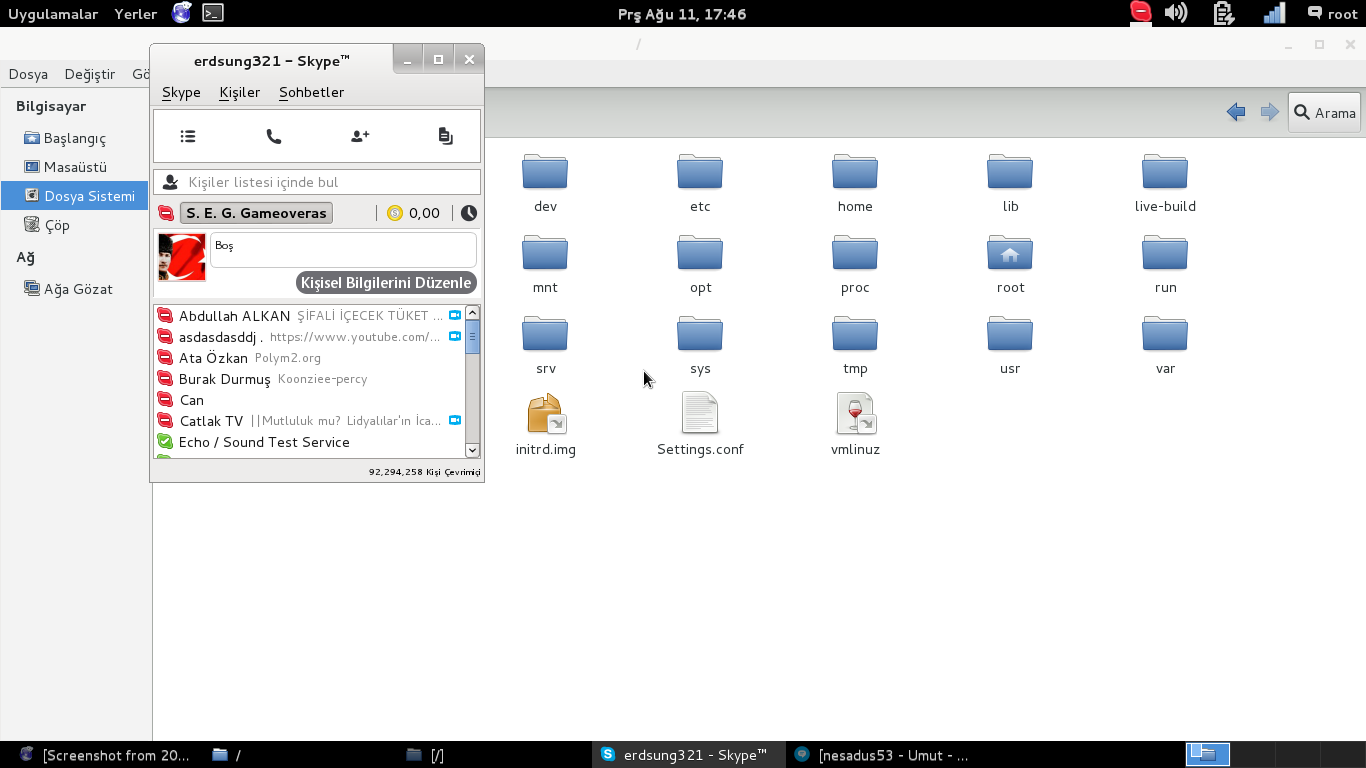Open the Değiştir menu in file manager
Viewport: 1366px width, 768px height.
pos(90,74)
